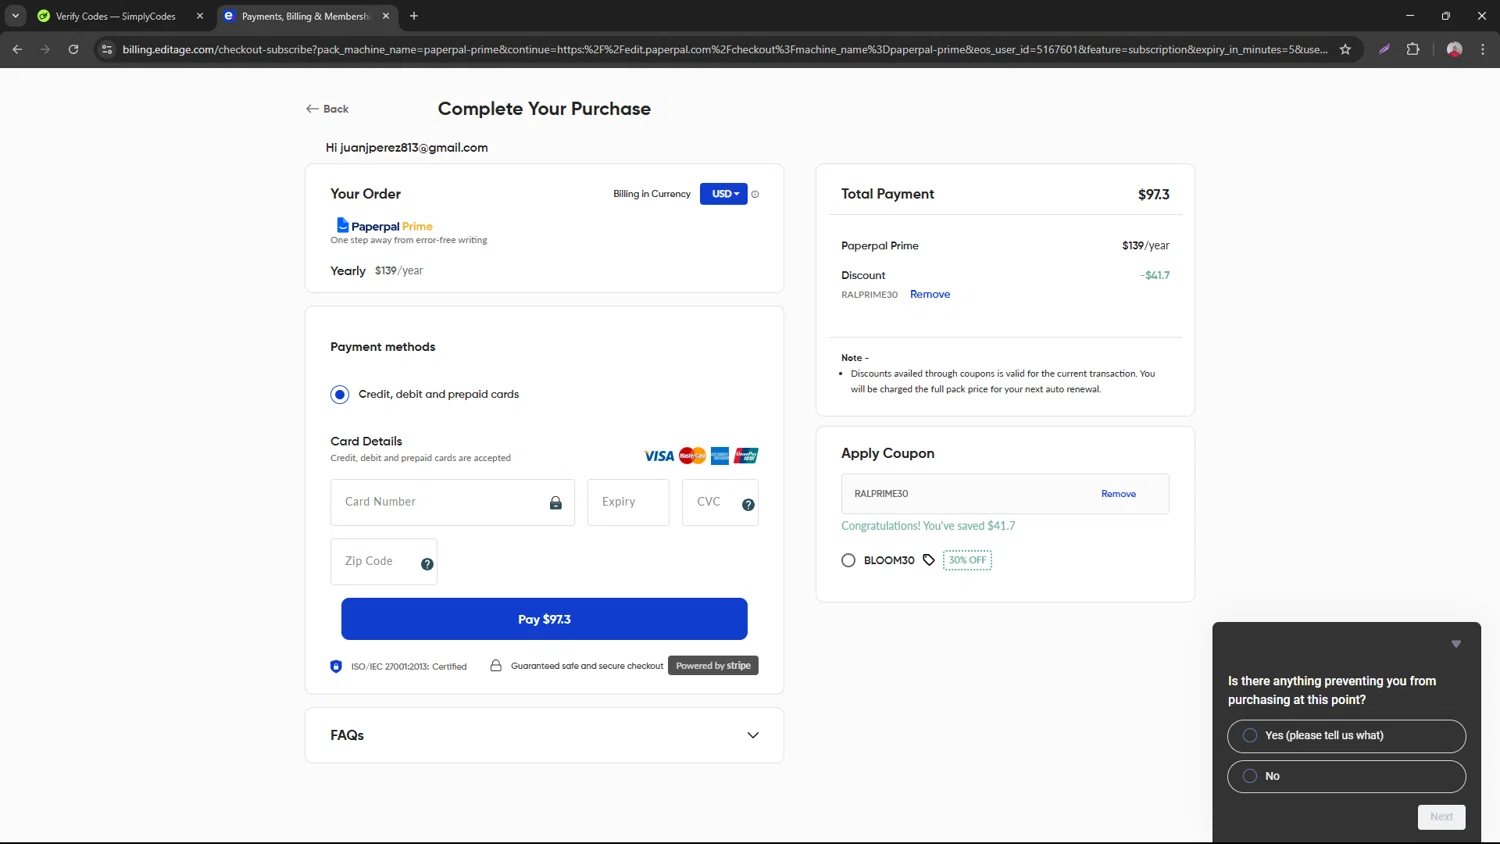Click Remove in the Apply Coupon field
The height and width of the screenshot is (844, 1500).
pyautogui.click(x=1118, y=494)
